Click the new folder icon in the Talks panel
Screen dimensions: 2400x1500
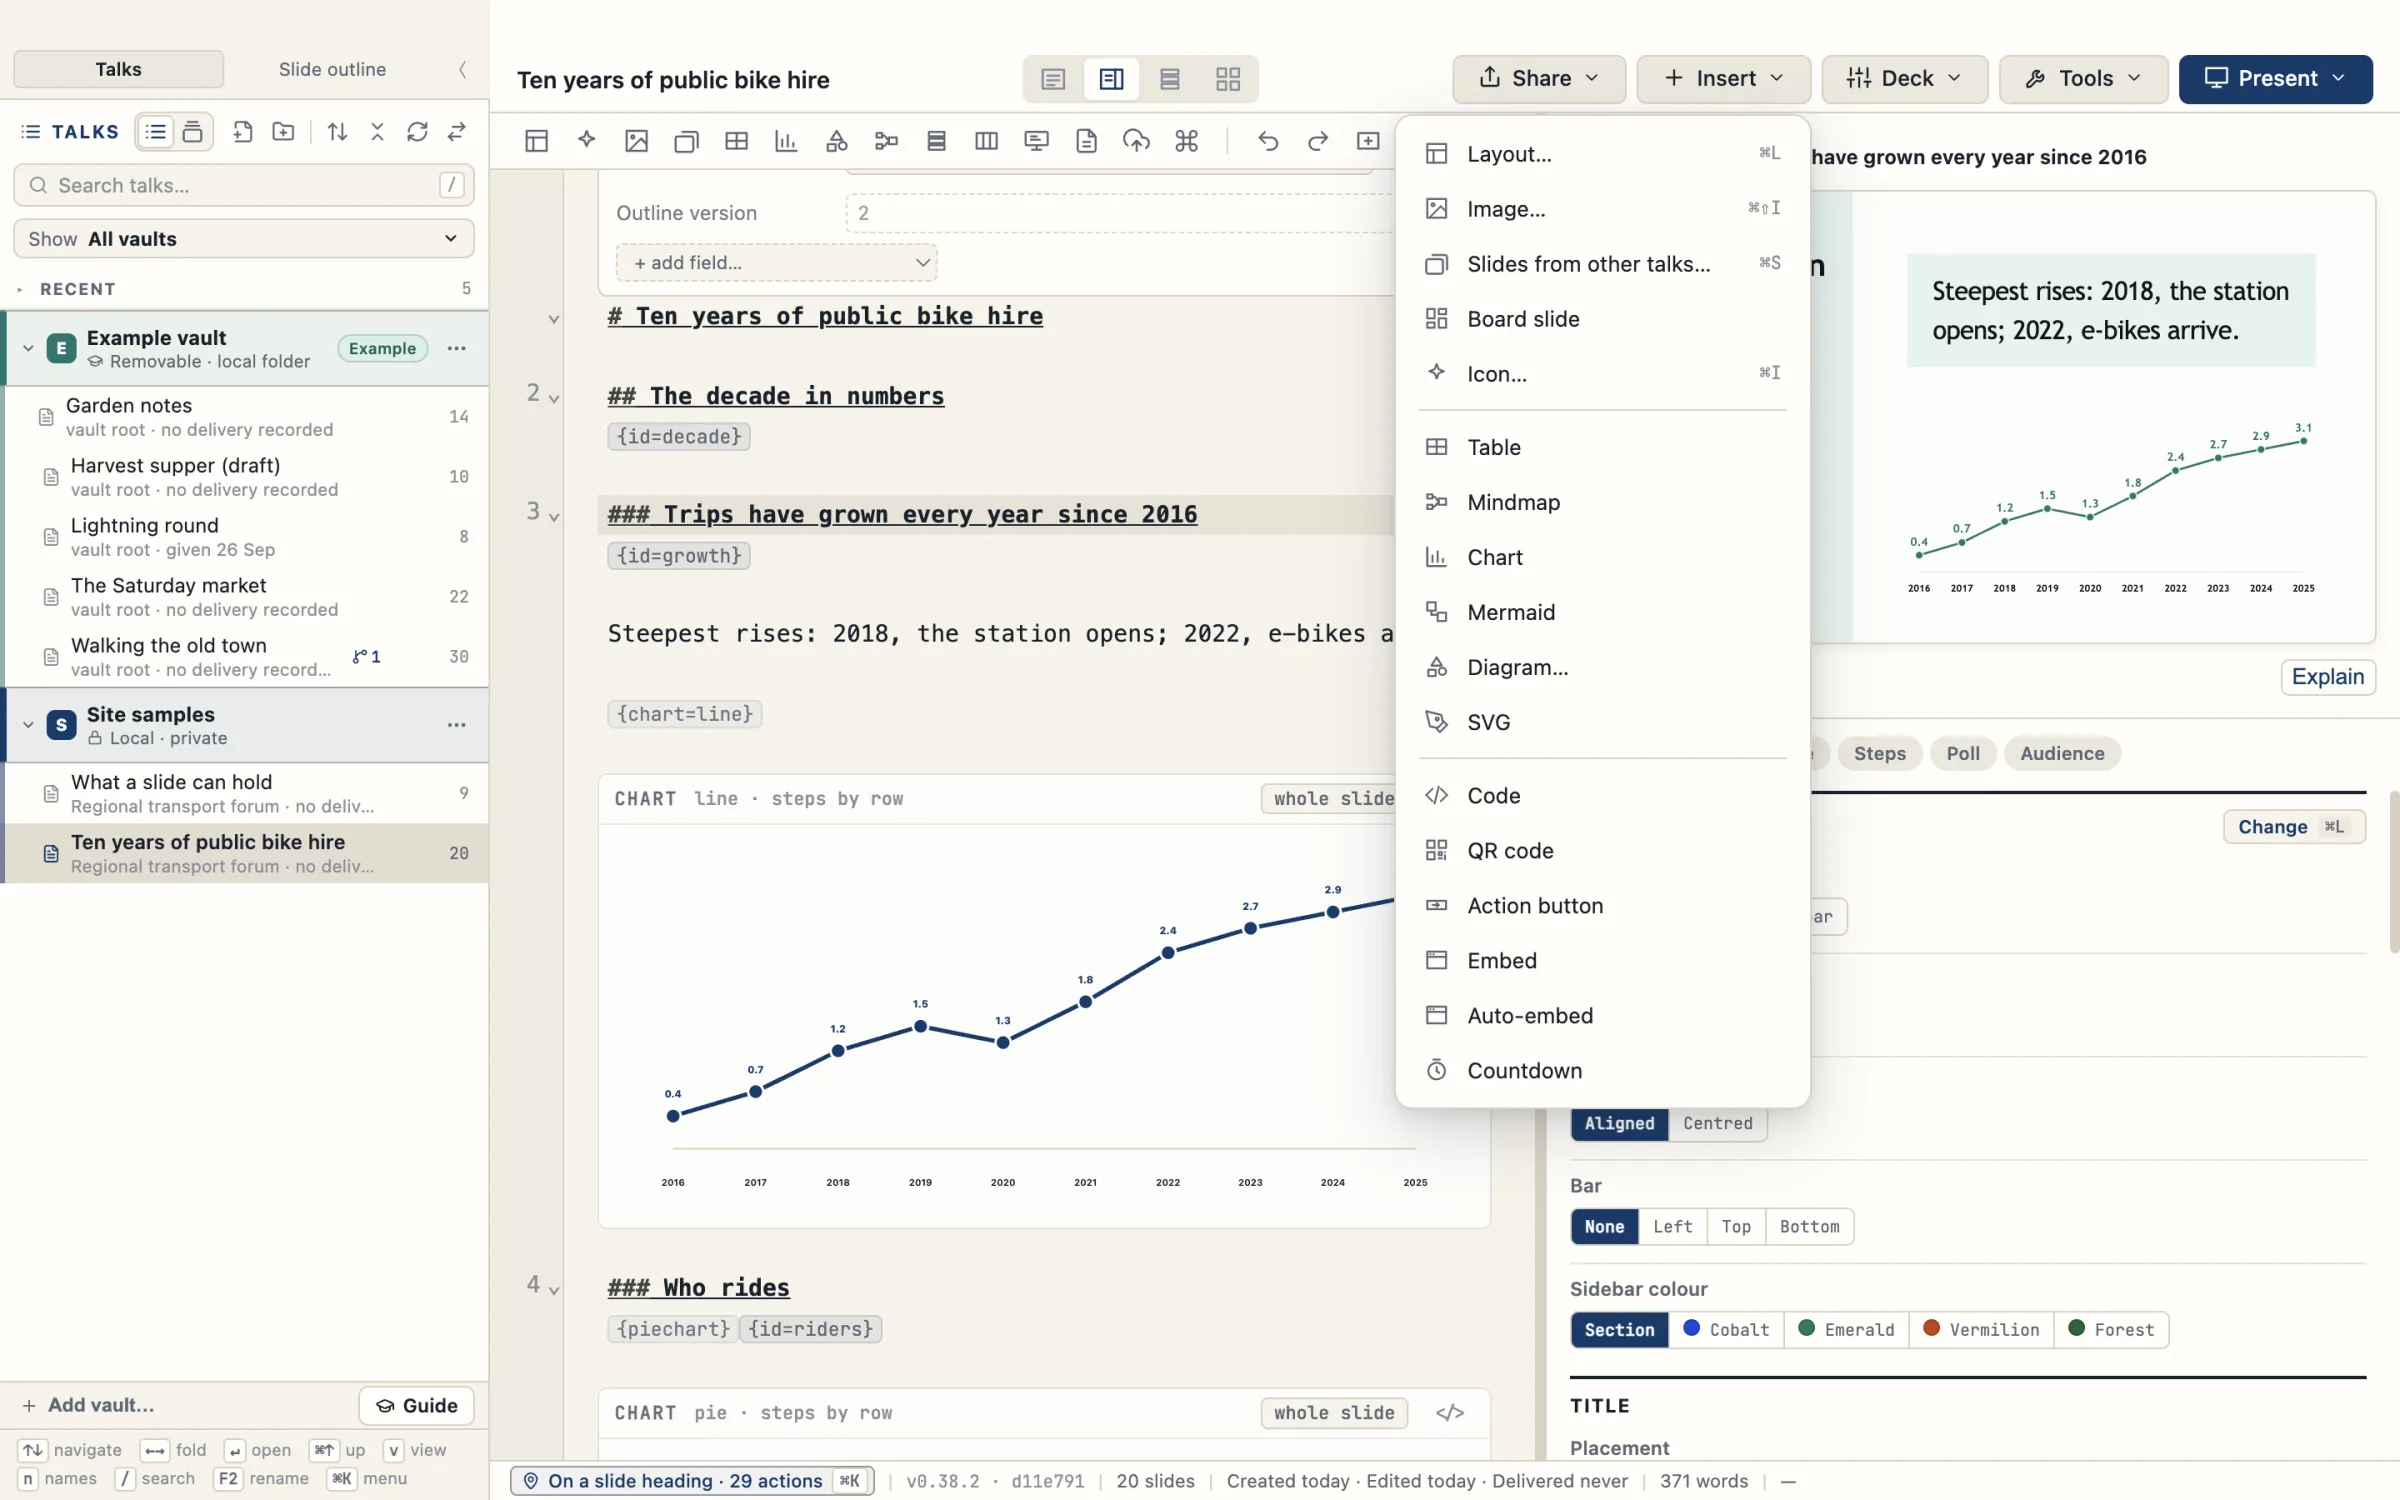[283, 131]
